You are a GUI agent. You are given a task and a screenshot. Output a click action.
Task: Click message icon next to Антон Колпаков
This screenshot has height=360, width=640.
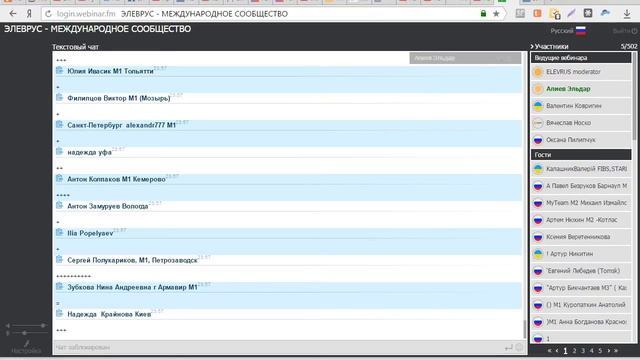(59, 178)
